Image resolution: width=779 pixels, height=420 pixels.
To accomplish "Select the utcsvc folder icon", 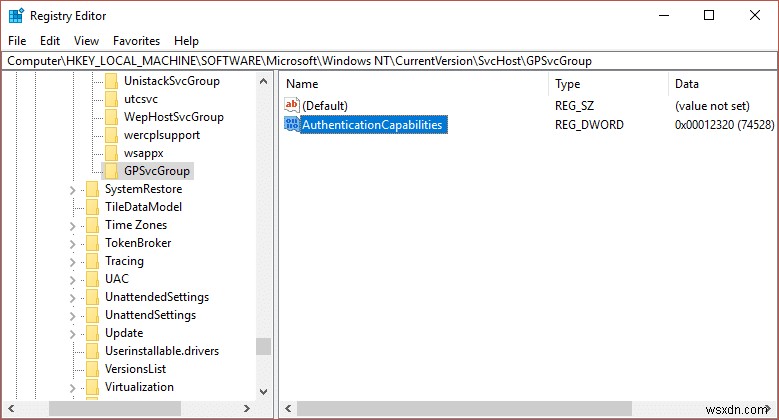I will (111, 99).
